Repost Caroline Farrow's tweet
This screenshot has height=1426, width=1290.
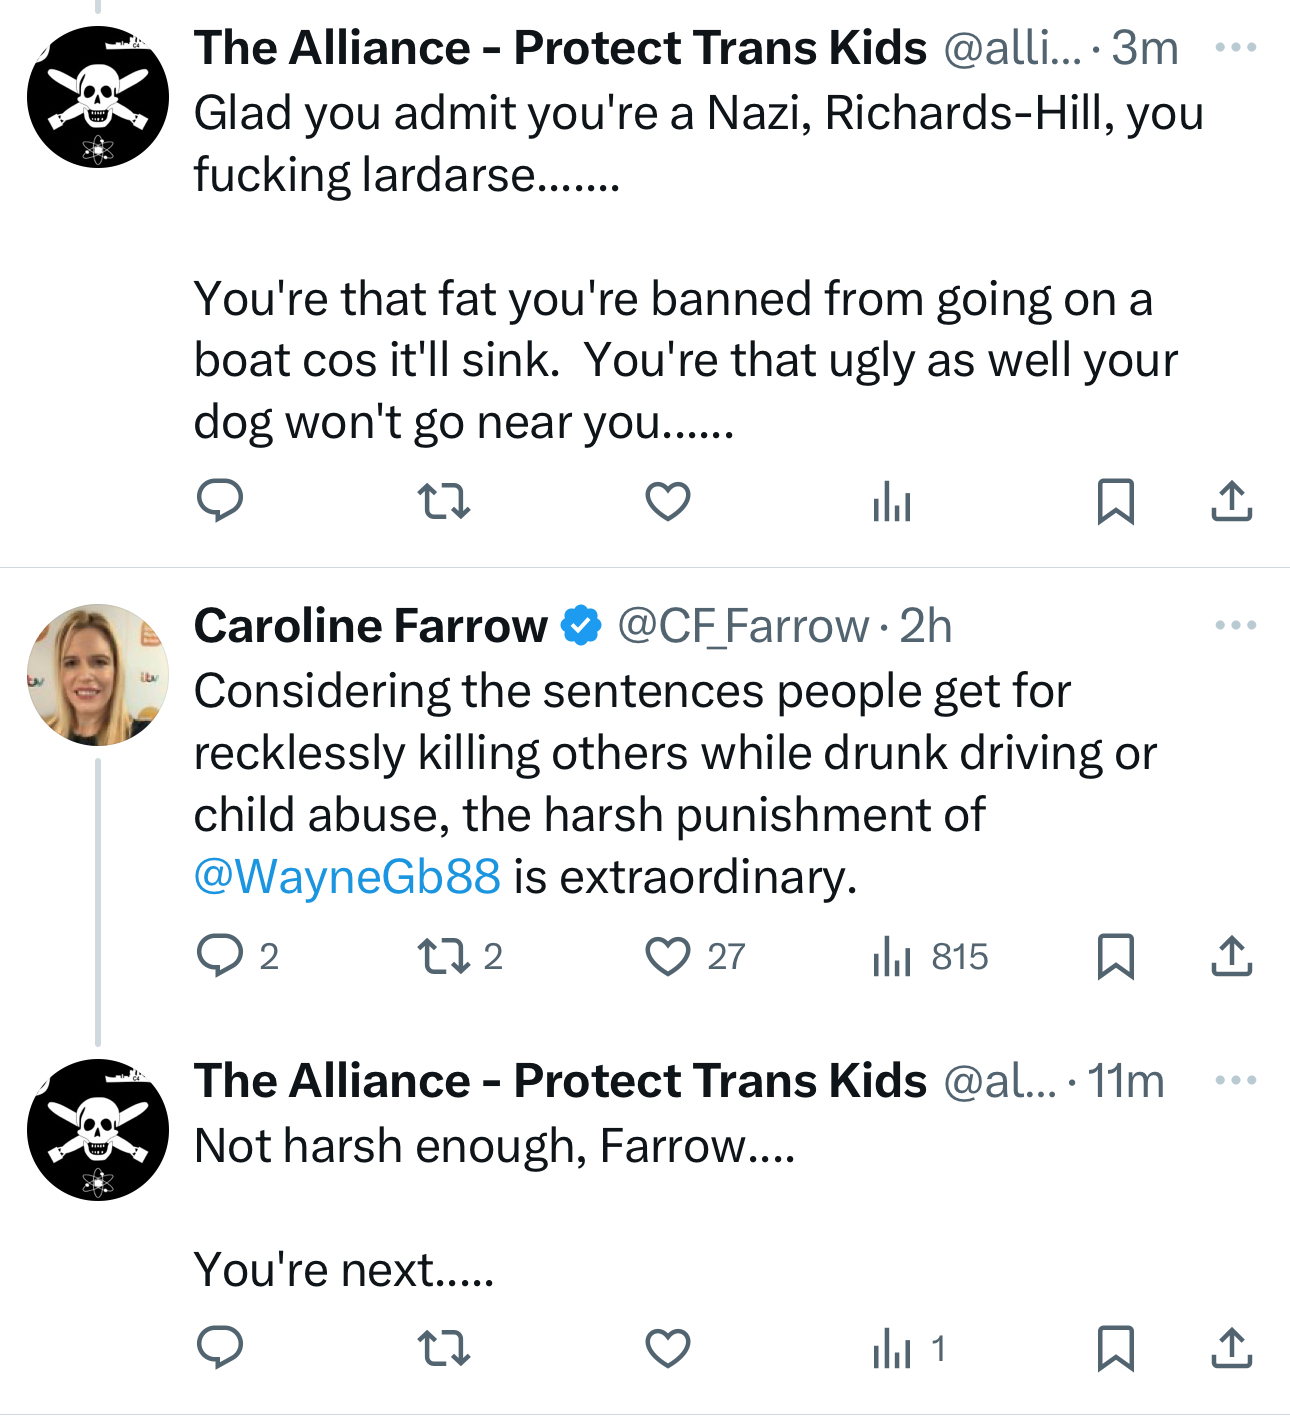443,956
